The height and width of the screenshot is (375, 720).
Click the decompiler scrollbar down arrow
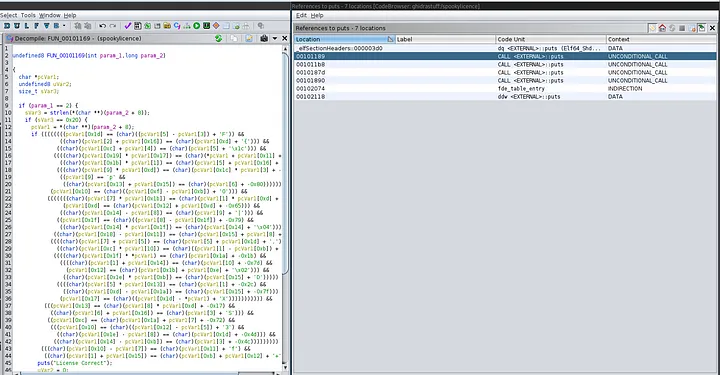285,367
